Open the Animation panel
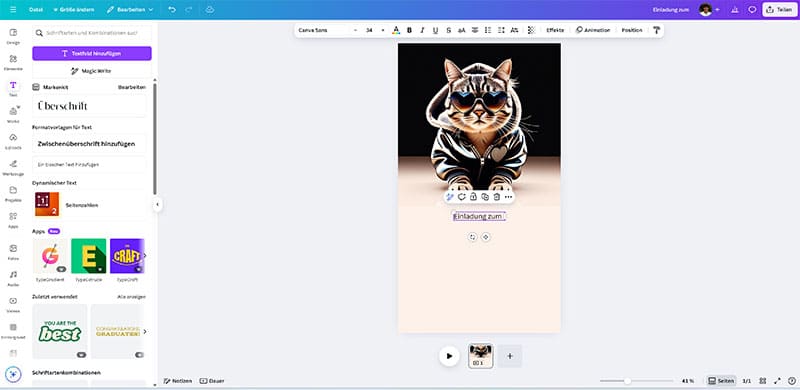Viewport: 800px width, 390px height. pyautogui.click(x=593, y=31)
